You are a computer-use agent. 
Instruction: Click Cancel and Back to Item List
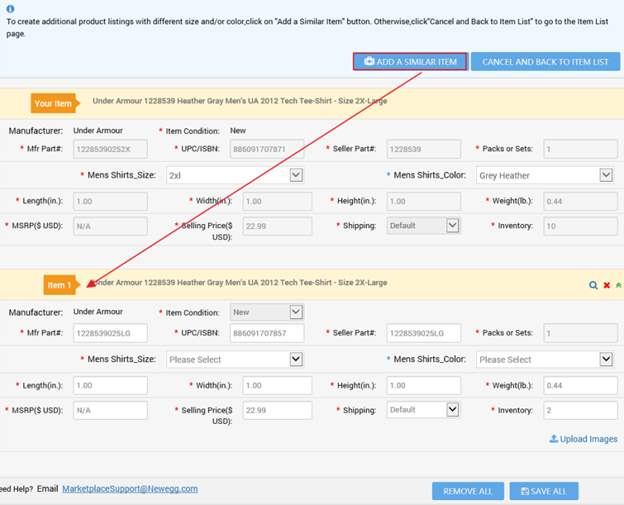tap(545, 62)
